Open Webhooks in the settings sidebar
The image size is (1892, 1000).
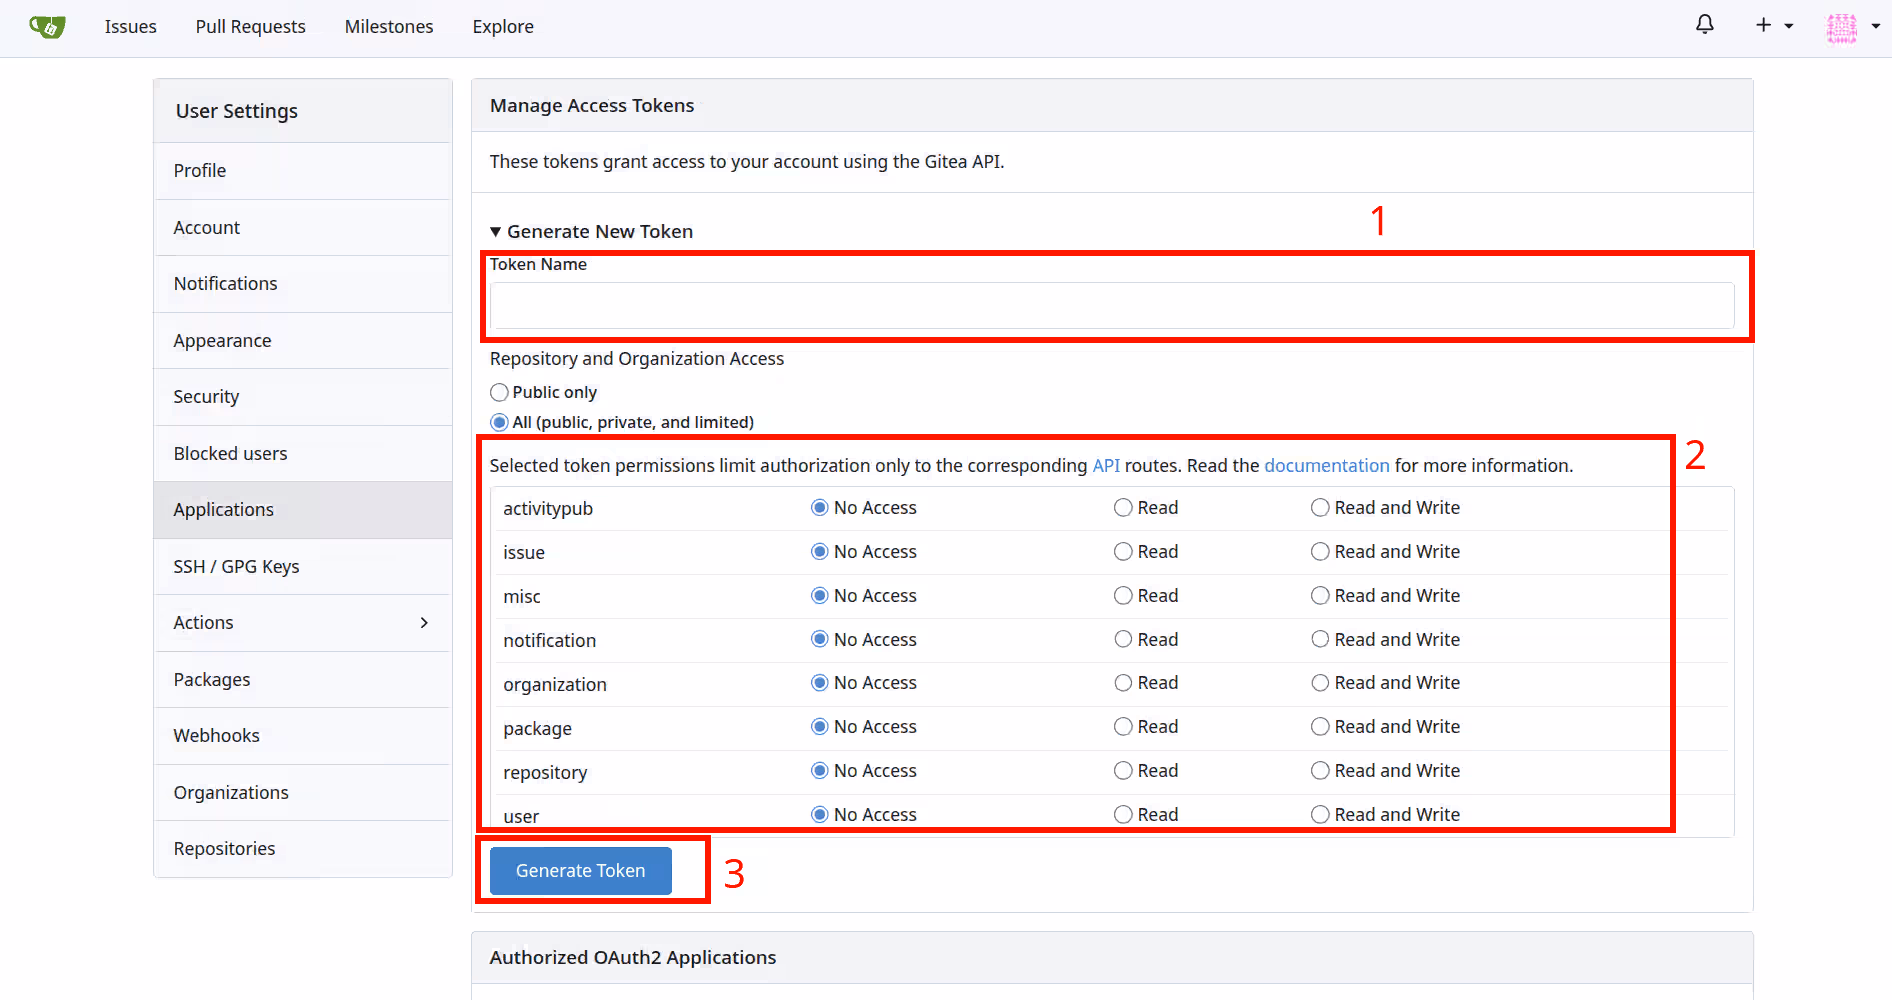pyautogui.click(x=216, y=736)
